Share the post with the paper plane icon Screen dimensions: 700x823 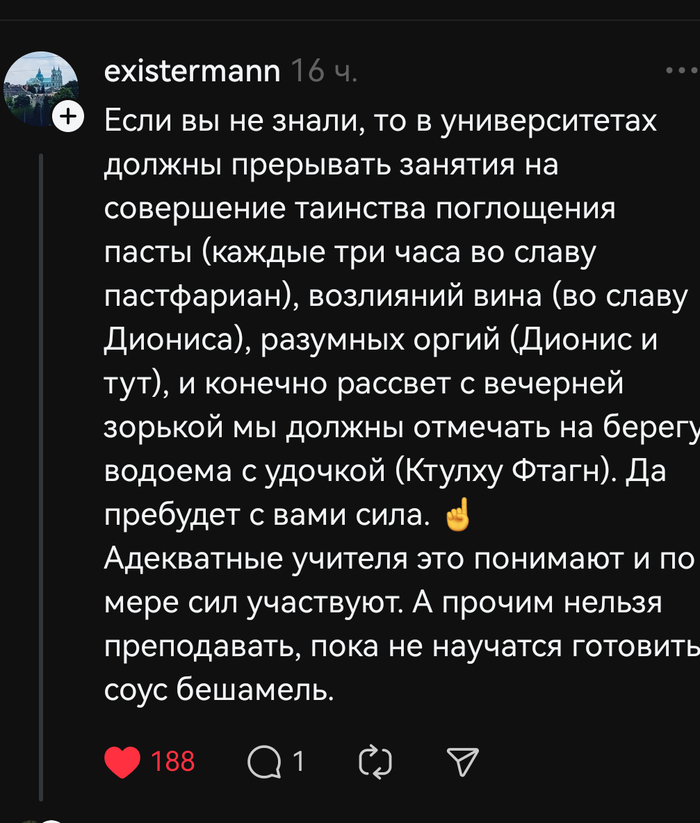coord(462,762)
